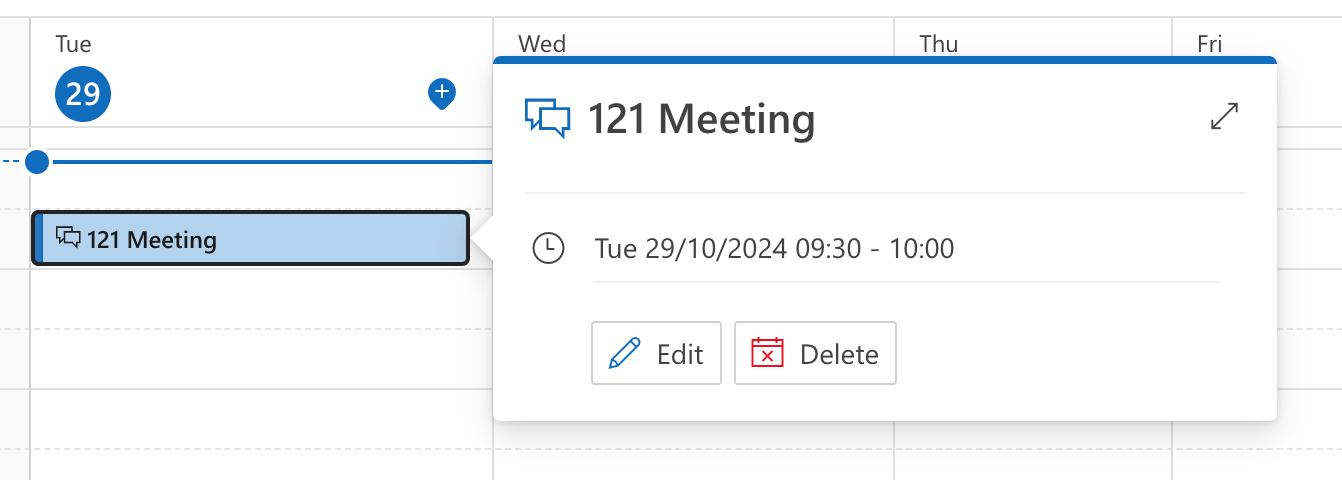1342x480 pixels.
Task: Click the blue plus pin icon on Tuesday
Action: tap(442, 94)
